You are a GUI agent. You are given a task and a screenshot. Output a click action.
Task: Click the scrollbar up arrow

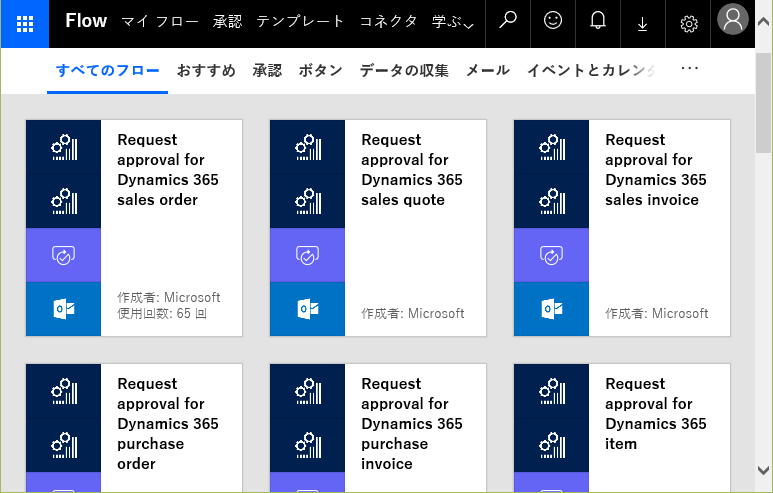[763, 21]
